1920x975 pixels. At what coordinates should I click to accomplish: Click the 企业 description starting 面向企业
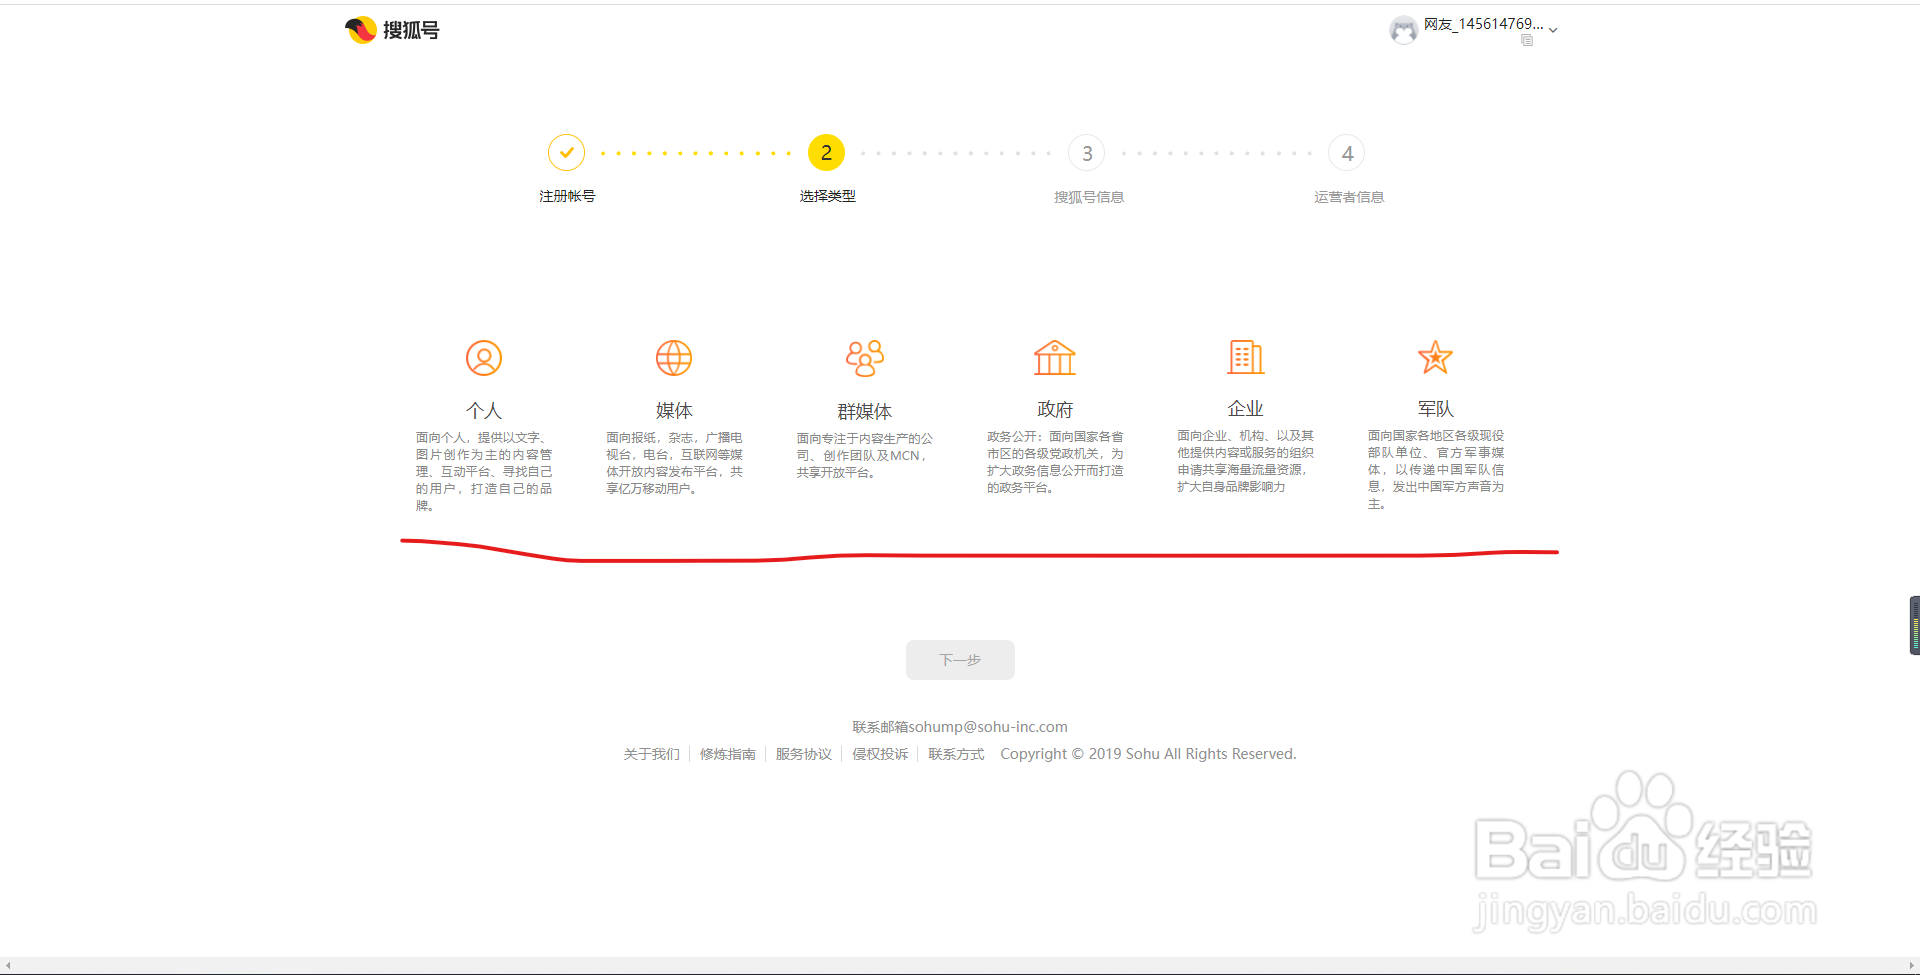tap(1246, 461)
